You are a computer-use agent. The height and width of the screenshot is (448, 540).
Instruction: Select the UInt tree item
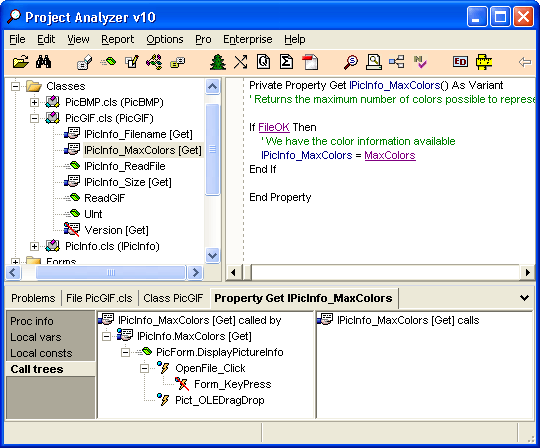tap(93, 214)
